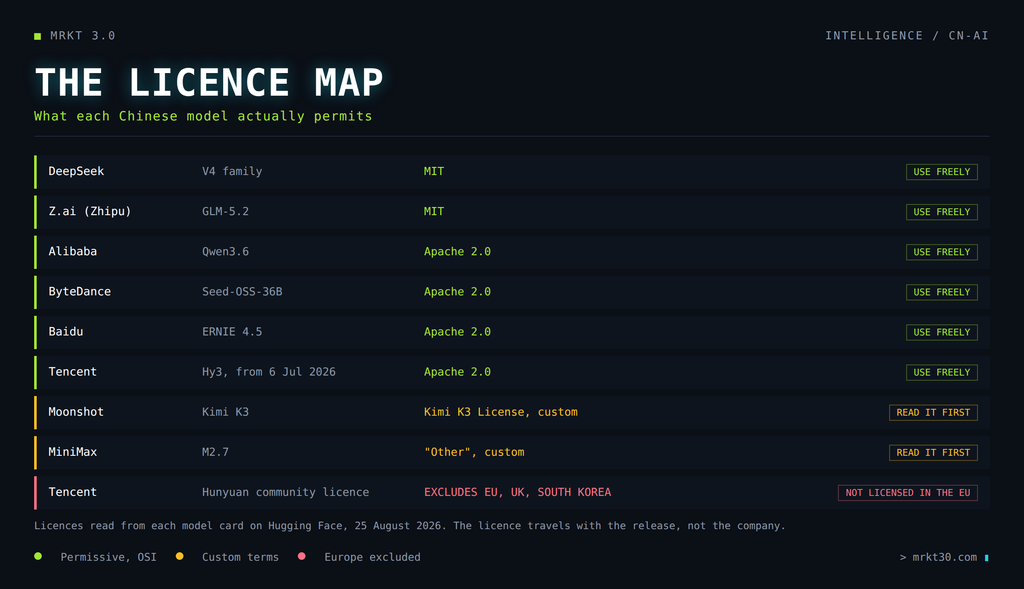Screen dimensions: 1024x589
Task: Click 'Kimi K3 License, custom' text
Action: 501,412
